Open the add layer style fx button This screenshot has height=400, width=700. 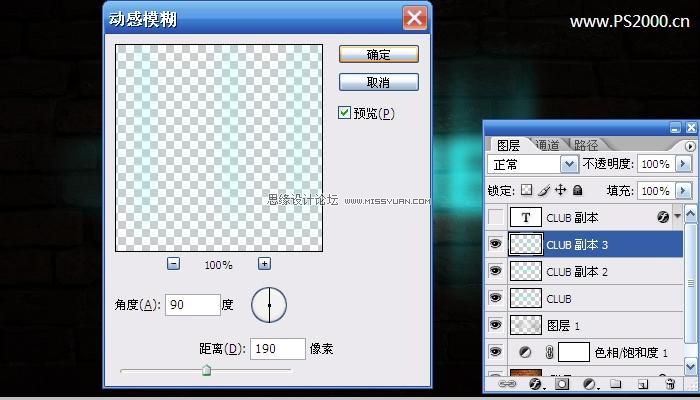tap(535, 384)
